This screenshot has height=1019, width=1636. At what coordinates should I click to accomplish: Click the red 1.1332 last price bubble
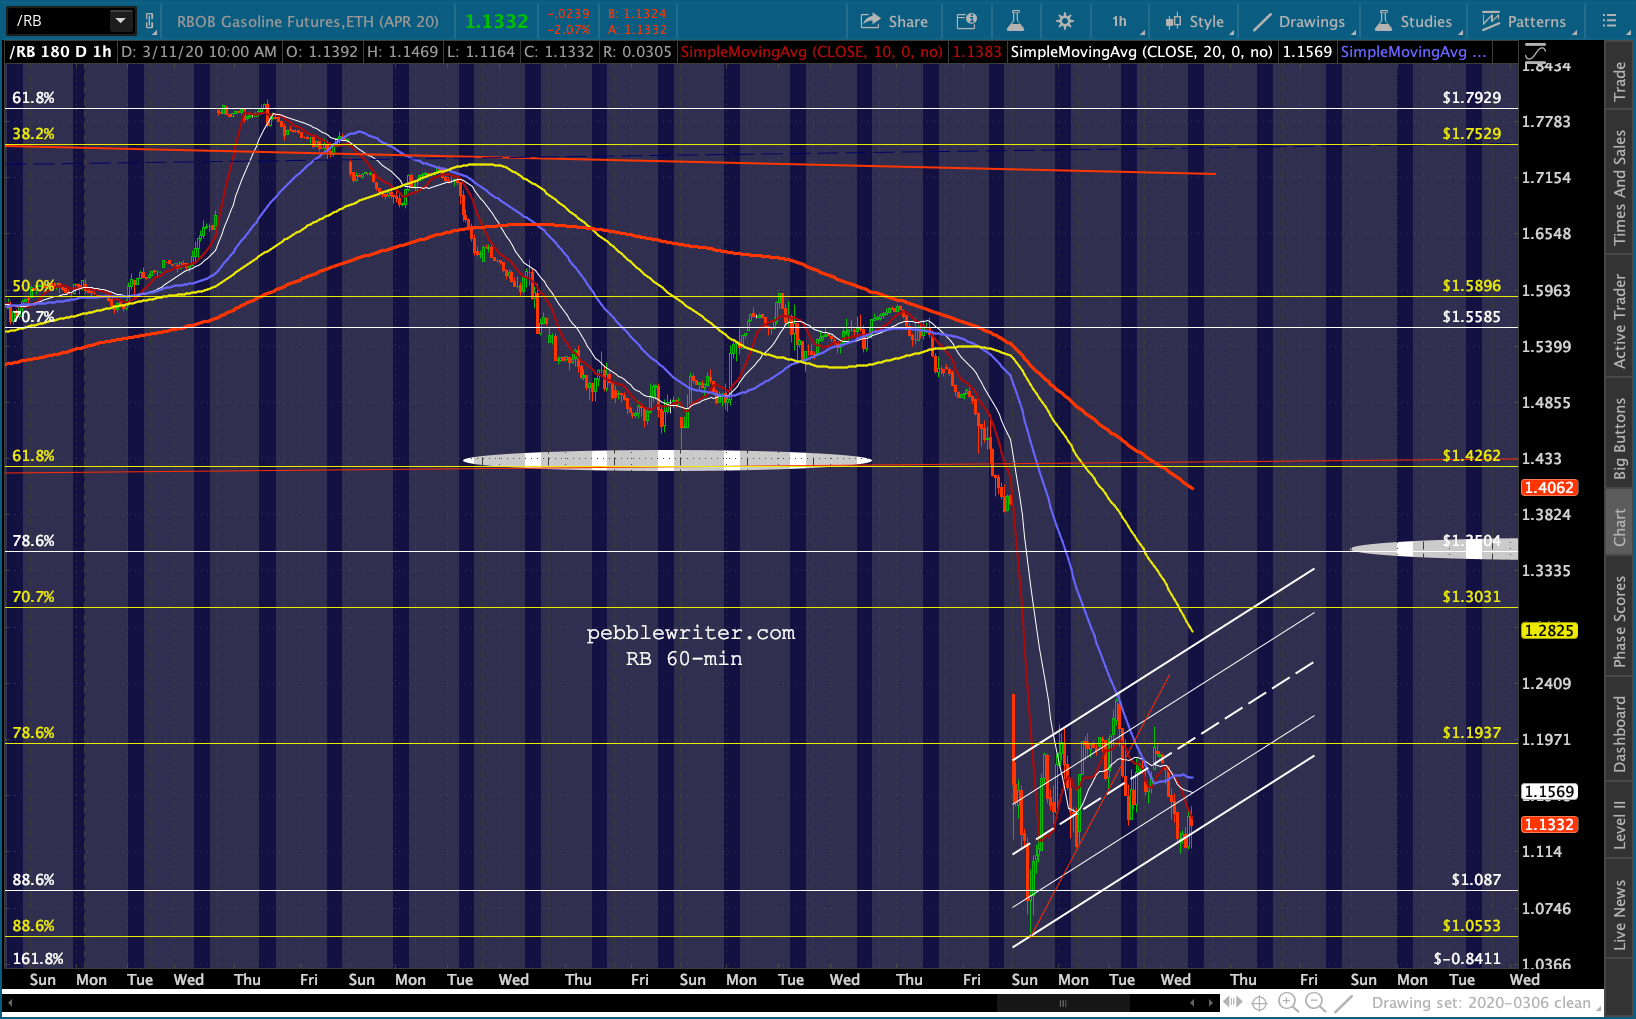1549,825
